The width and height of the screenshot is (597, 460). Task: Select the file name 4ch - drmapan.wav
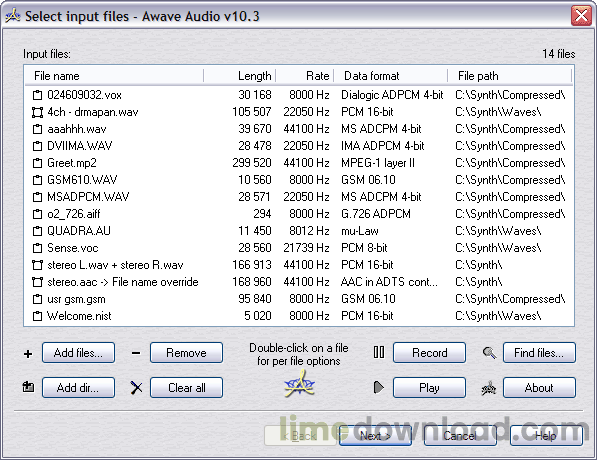pyautogui.click(x=93, y=112)
